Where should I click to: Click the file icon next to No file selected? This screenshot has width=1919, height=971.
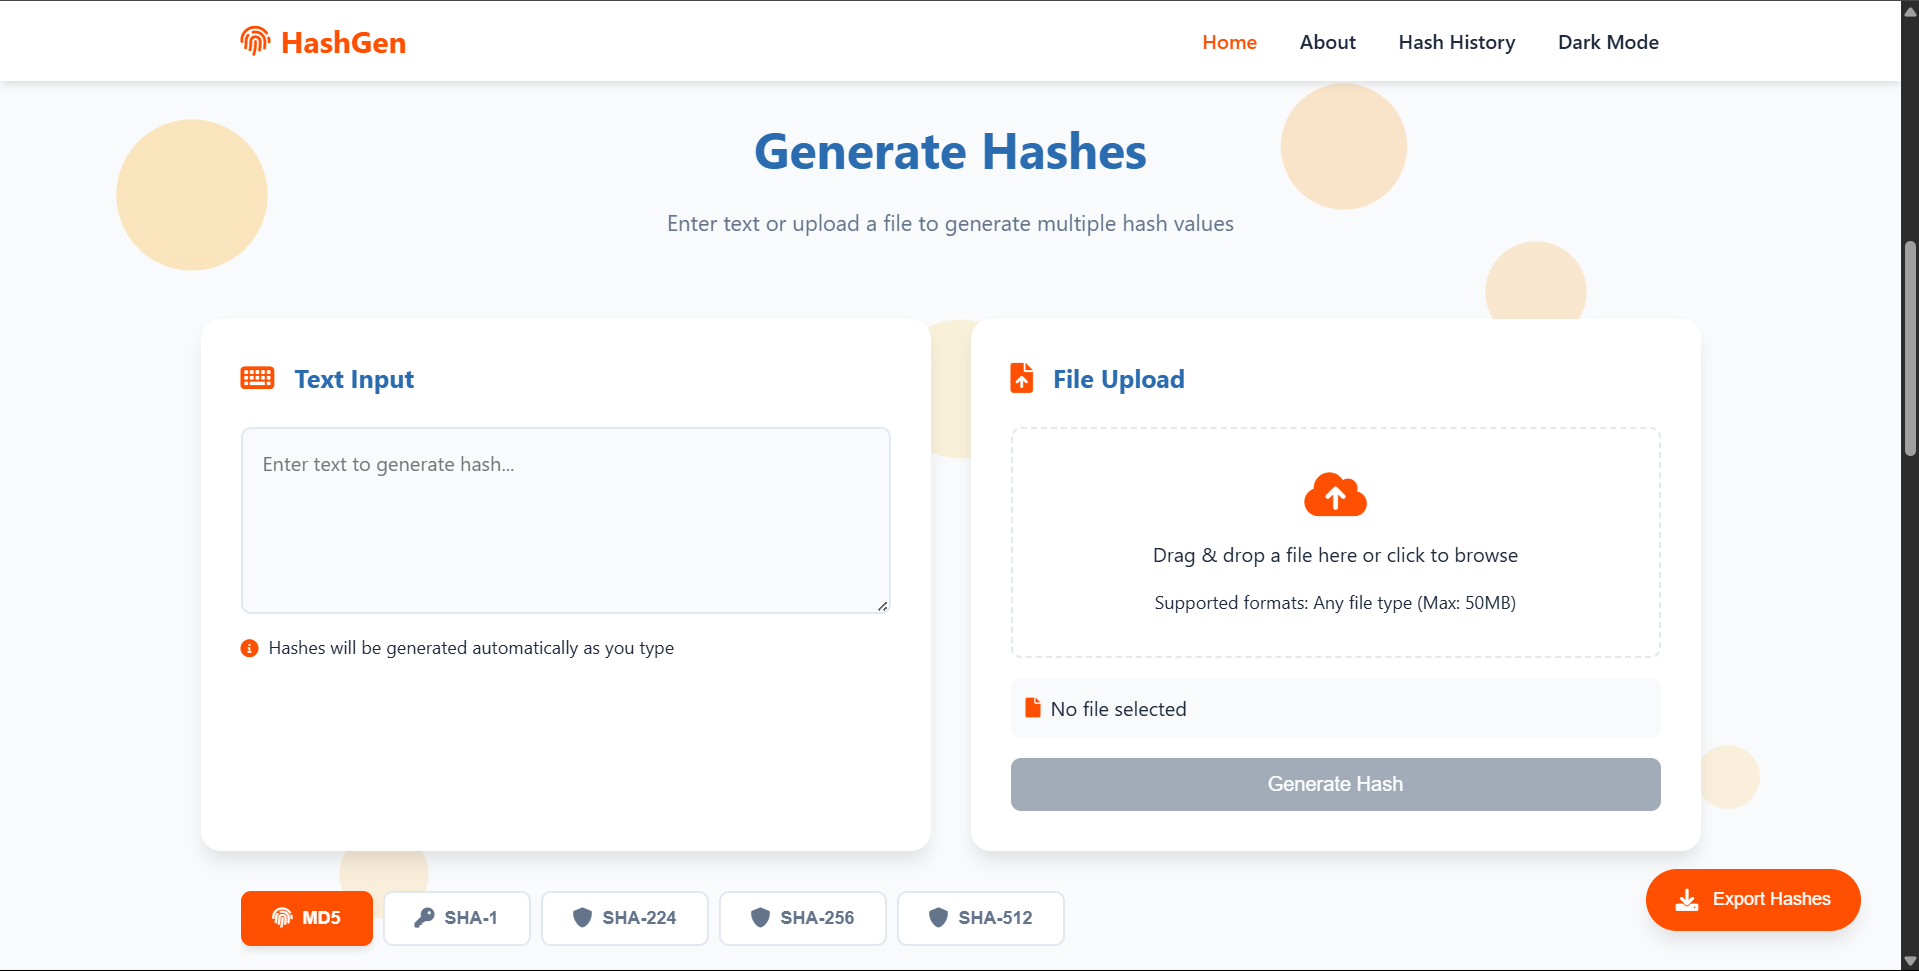[1033, 708]
